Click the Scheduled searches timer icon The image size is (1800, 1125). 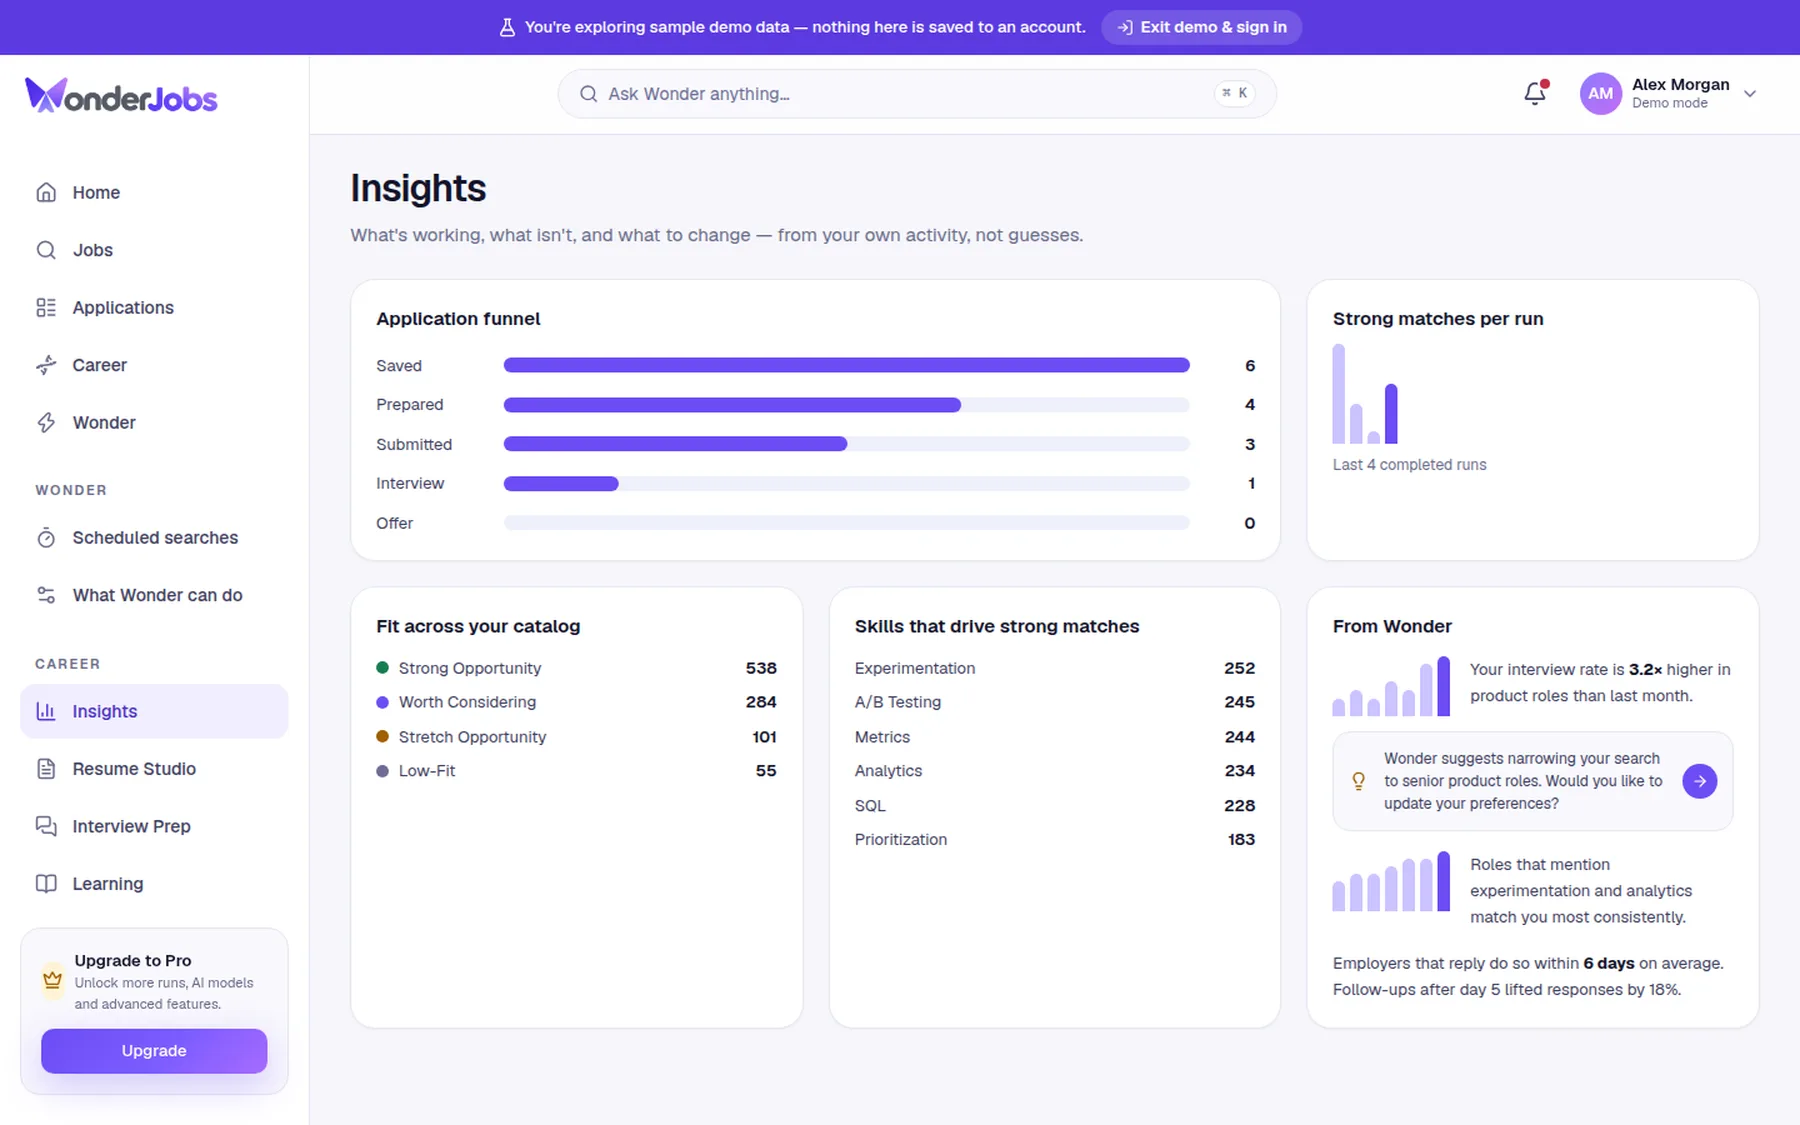click(46, 538)
